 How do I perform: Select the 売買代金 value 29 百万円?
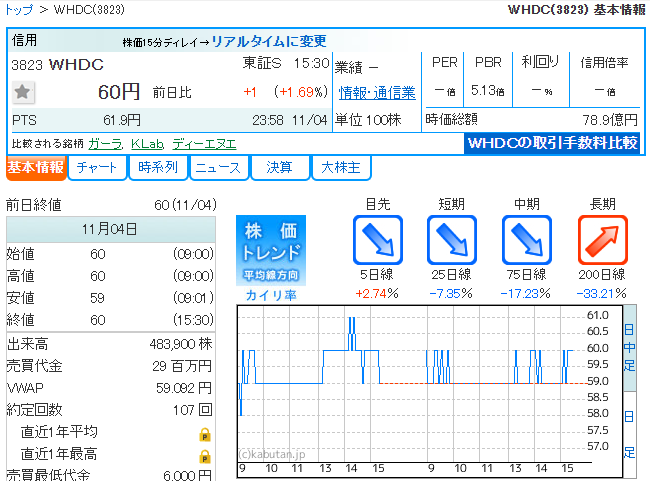[x=182, y=366]
